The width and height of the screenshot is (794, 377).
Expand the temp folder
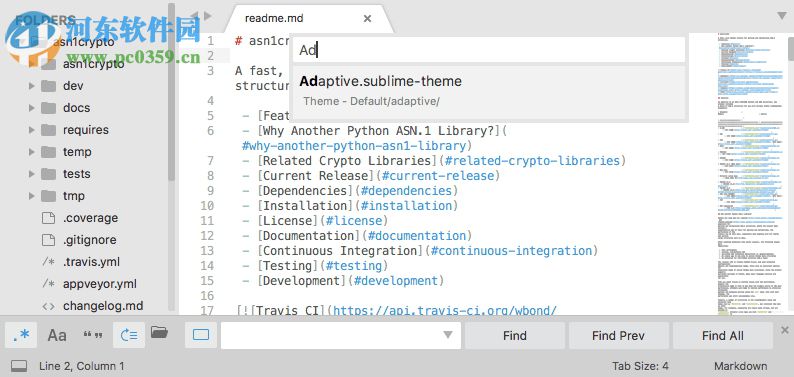31,152
